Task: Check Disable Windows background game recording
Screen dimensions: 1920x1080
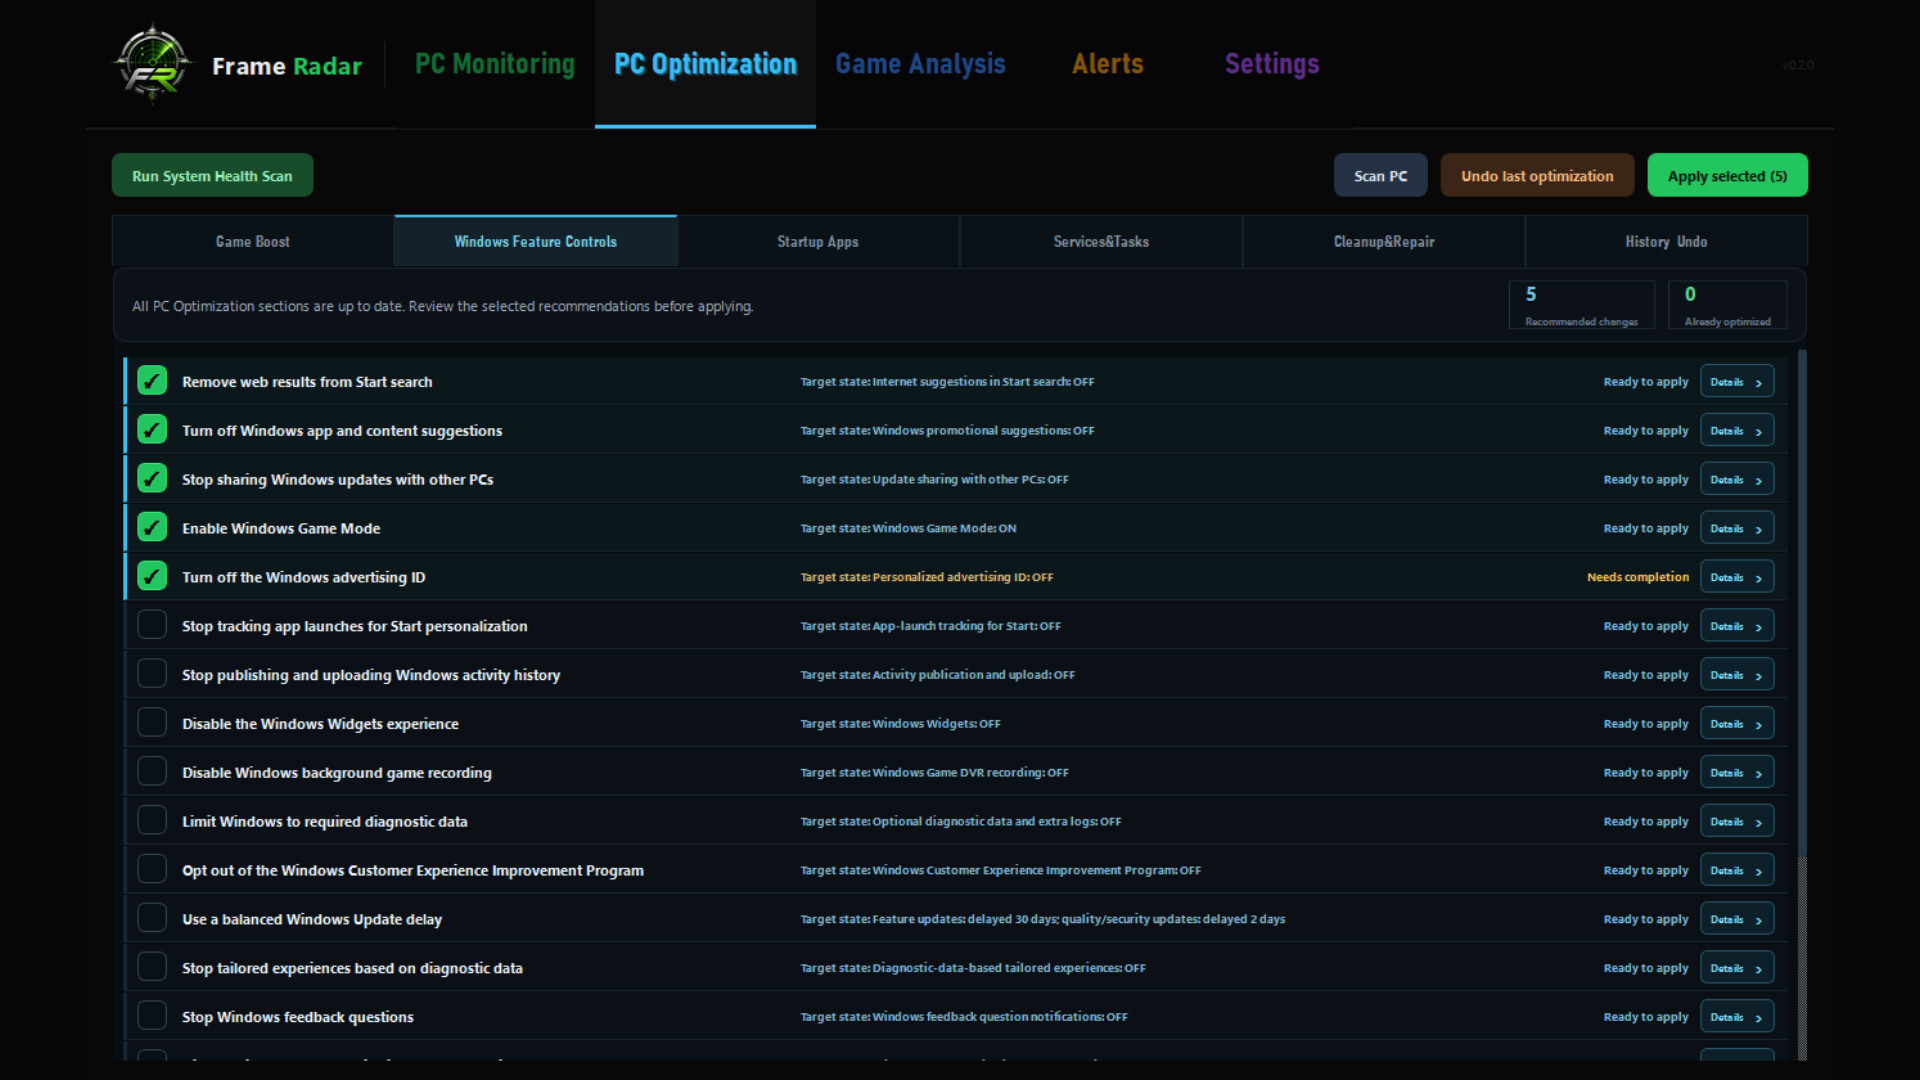Action: coord(152,772)
